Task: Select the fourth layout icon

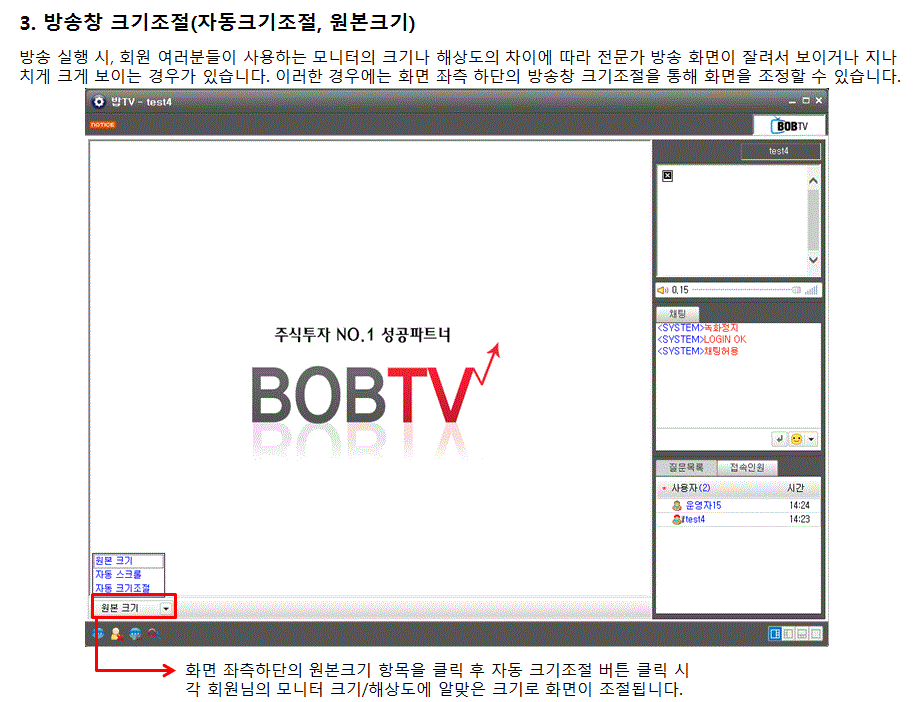Action: pyautogui.click(x=816, y=633)
